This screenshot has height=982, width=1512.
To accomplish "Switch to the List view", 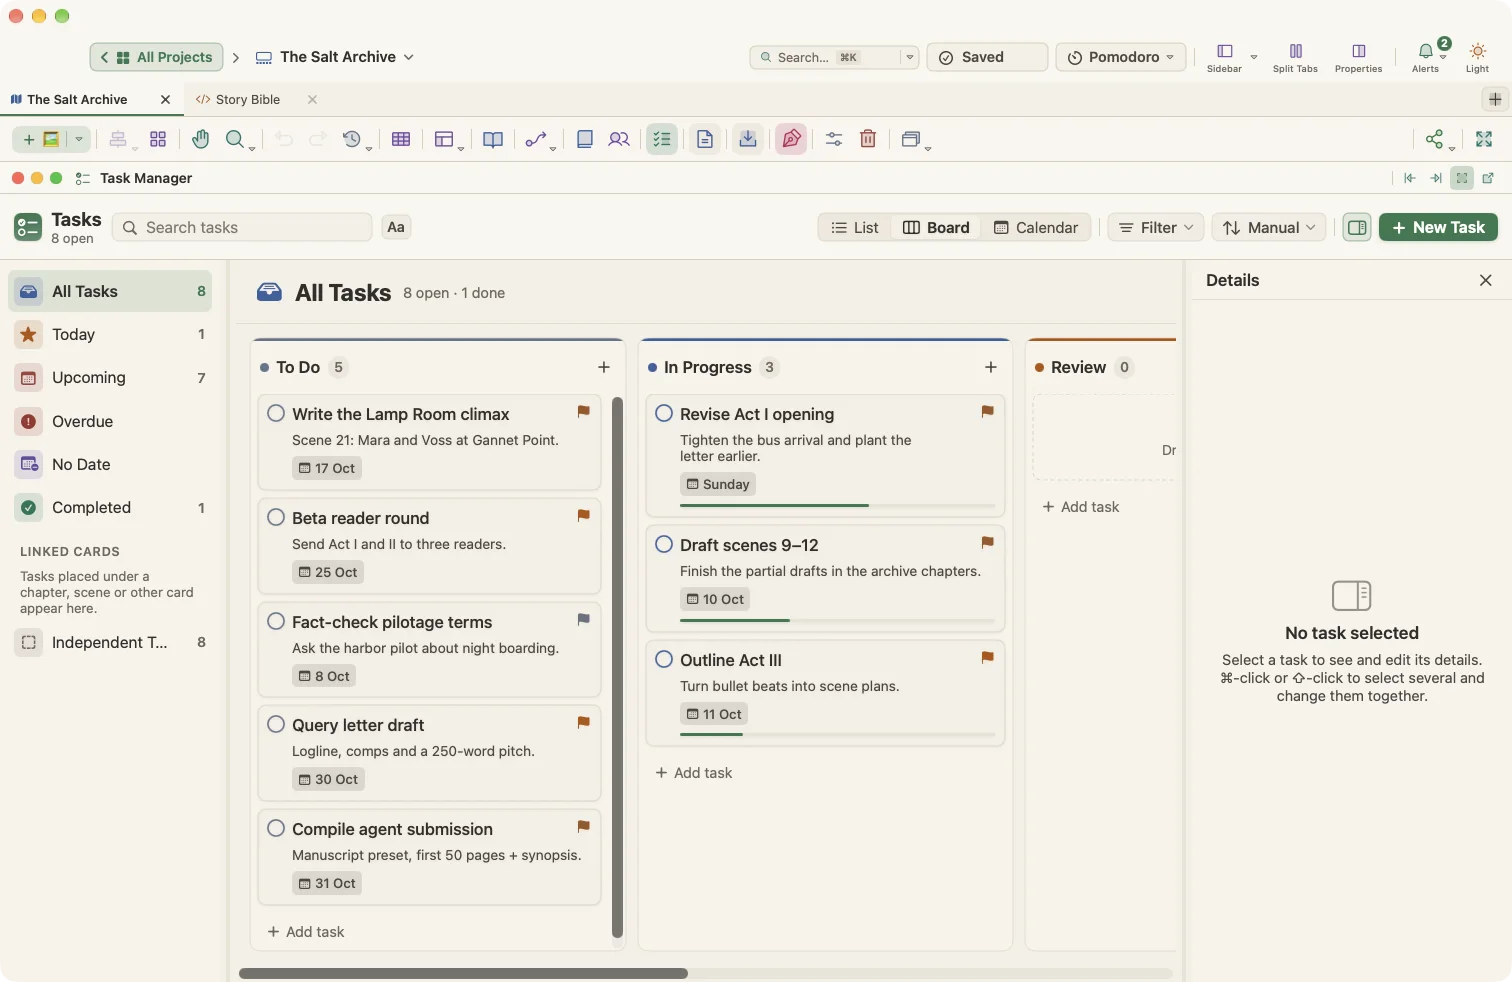I will [x=855, y=228].
